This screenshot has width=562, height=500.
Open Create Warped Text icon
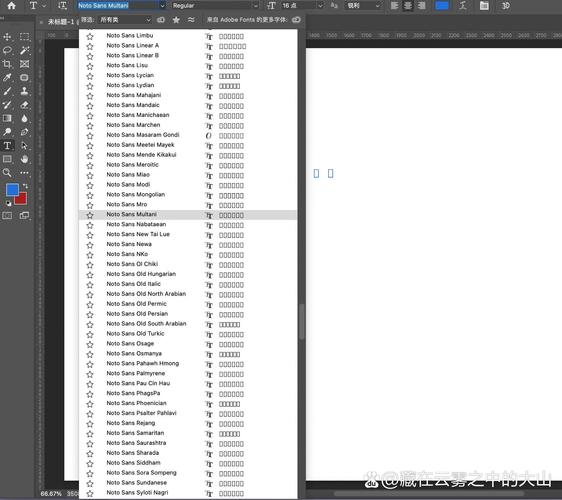coord(463,6)
